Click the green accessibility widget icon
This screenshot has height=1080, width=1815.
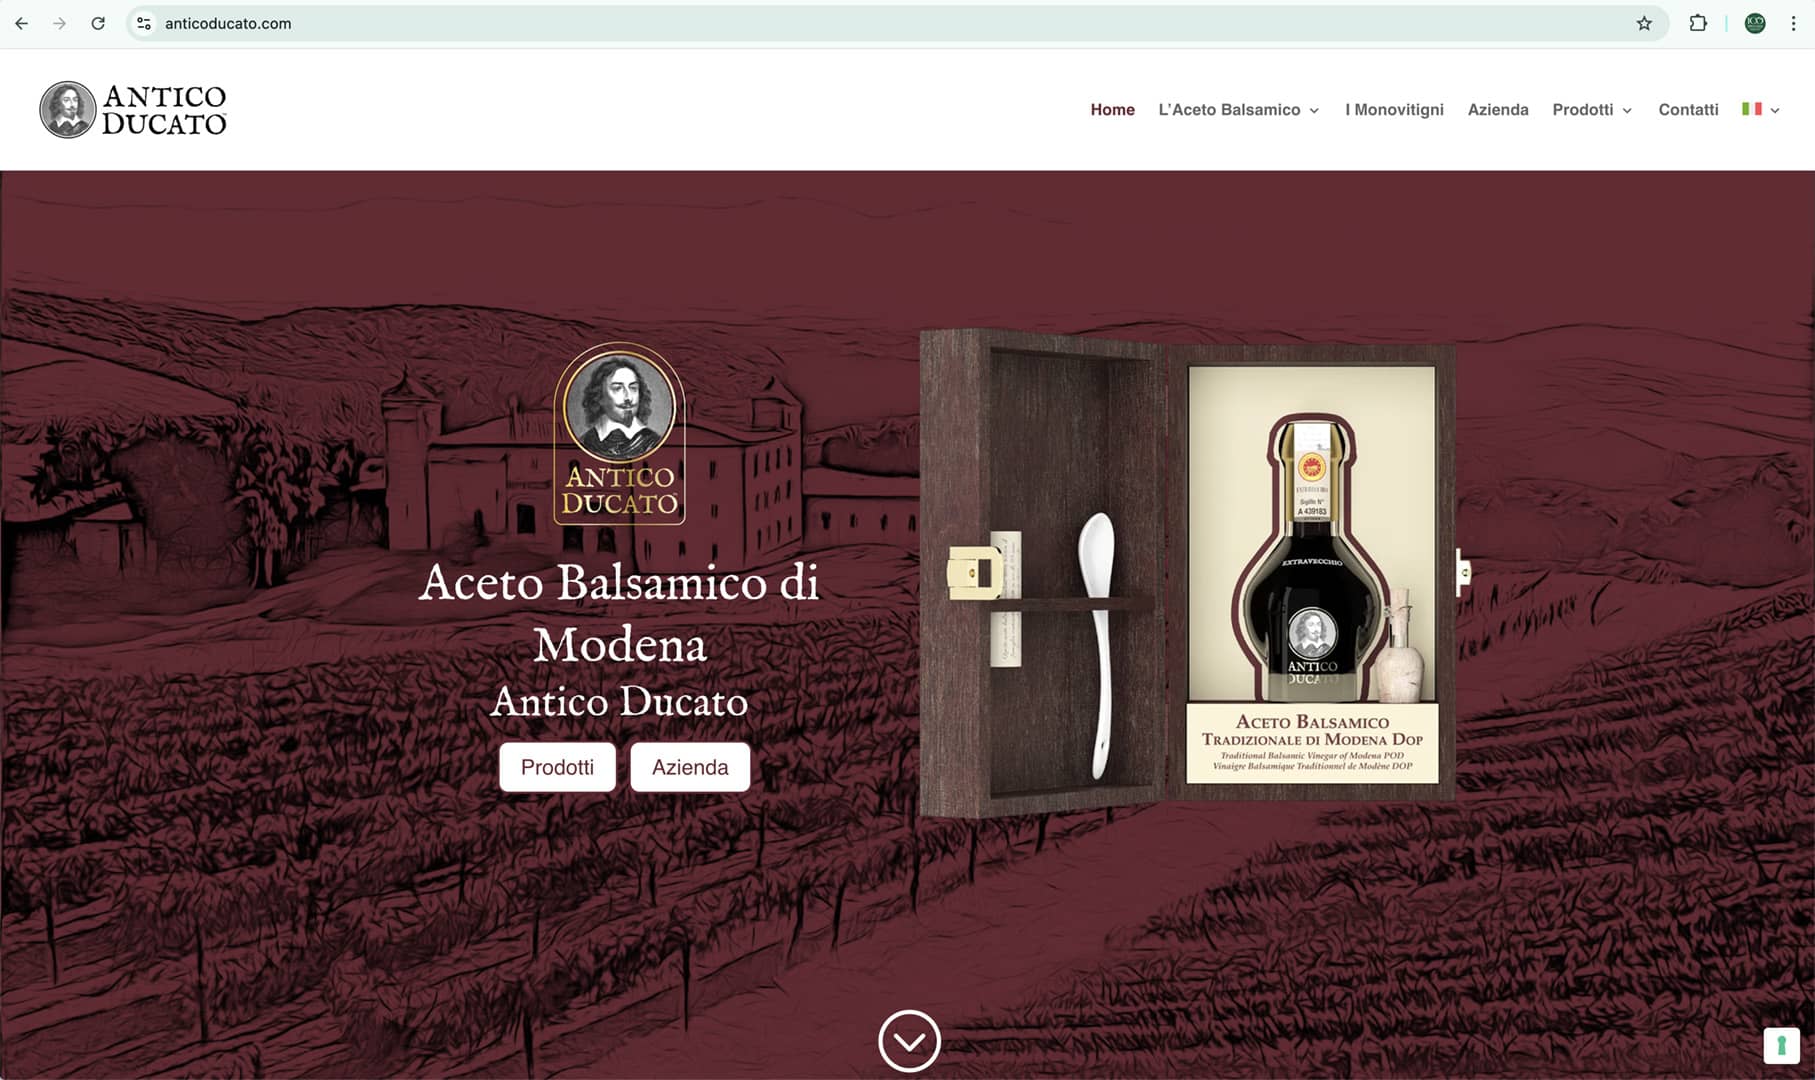pos(1781,1046)
